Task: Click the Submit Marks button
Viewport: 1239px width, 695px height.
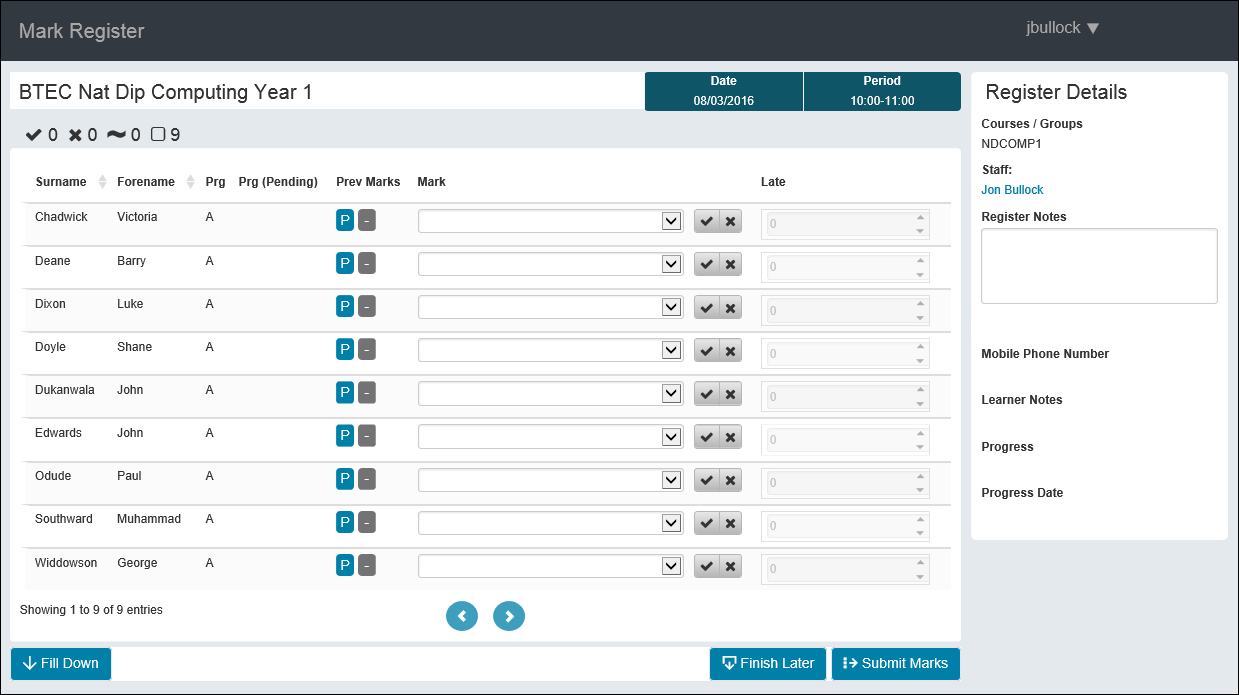Action: (895, 664)
